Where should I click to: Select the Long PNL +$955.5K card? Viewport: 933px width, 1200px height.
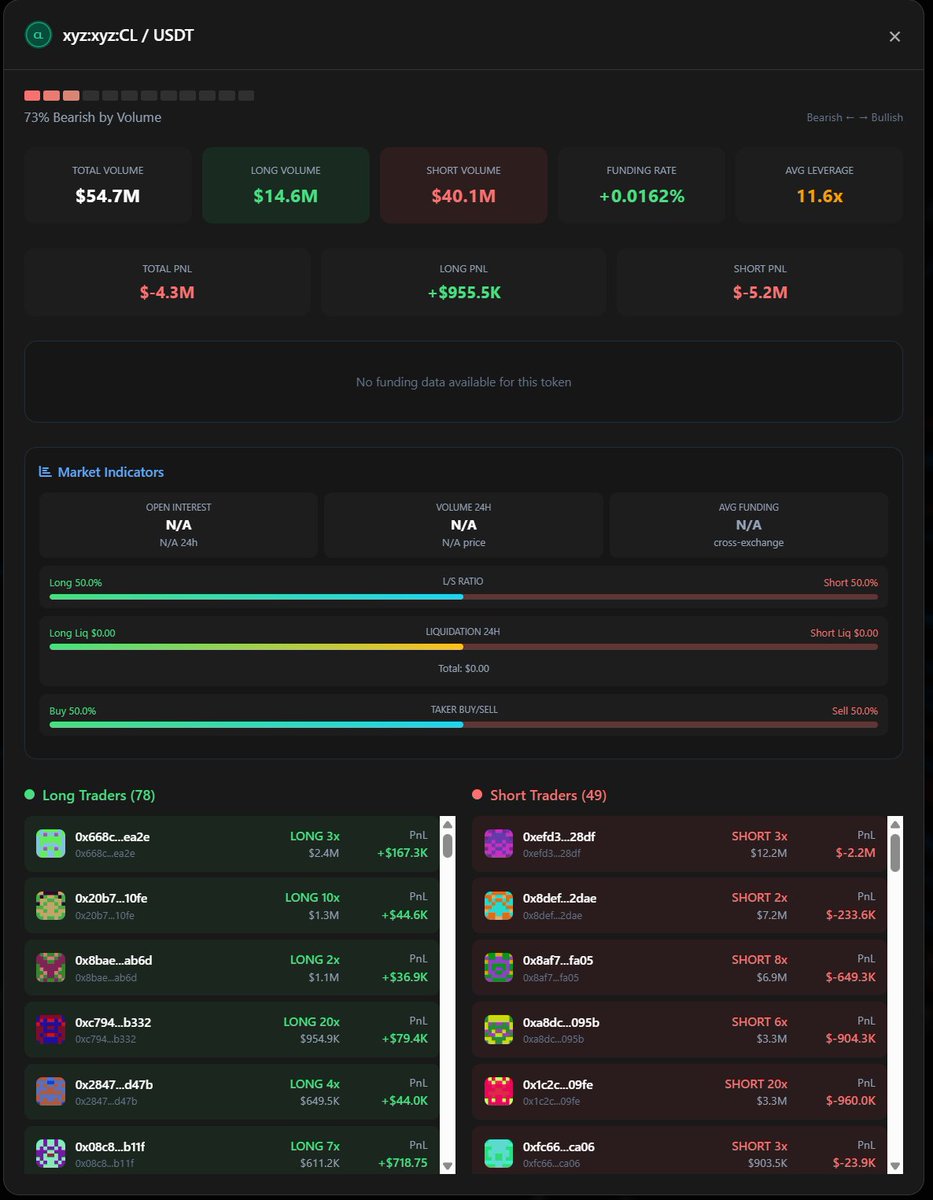pyautogui.click(x=464, y=282)
